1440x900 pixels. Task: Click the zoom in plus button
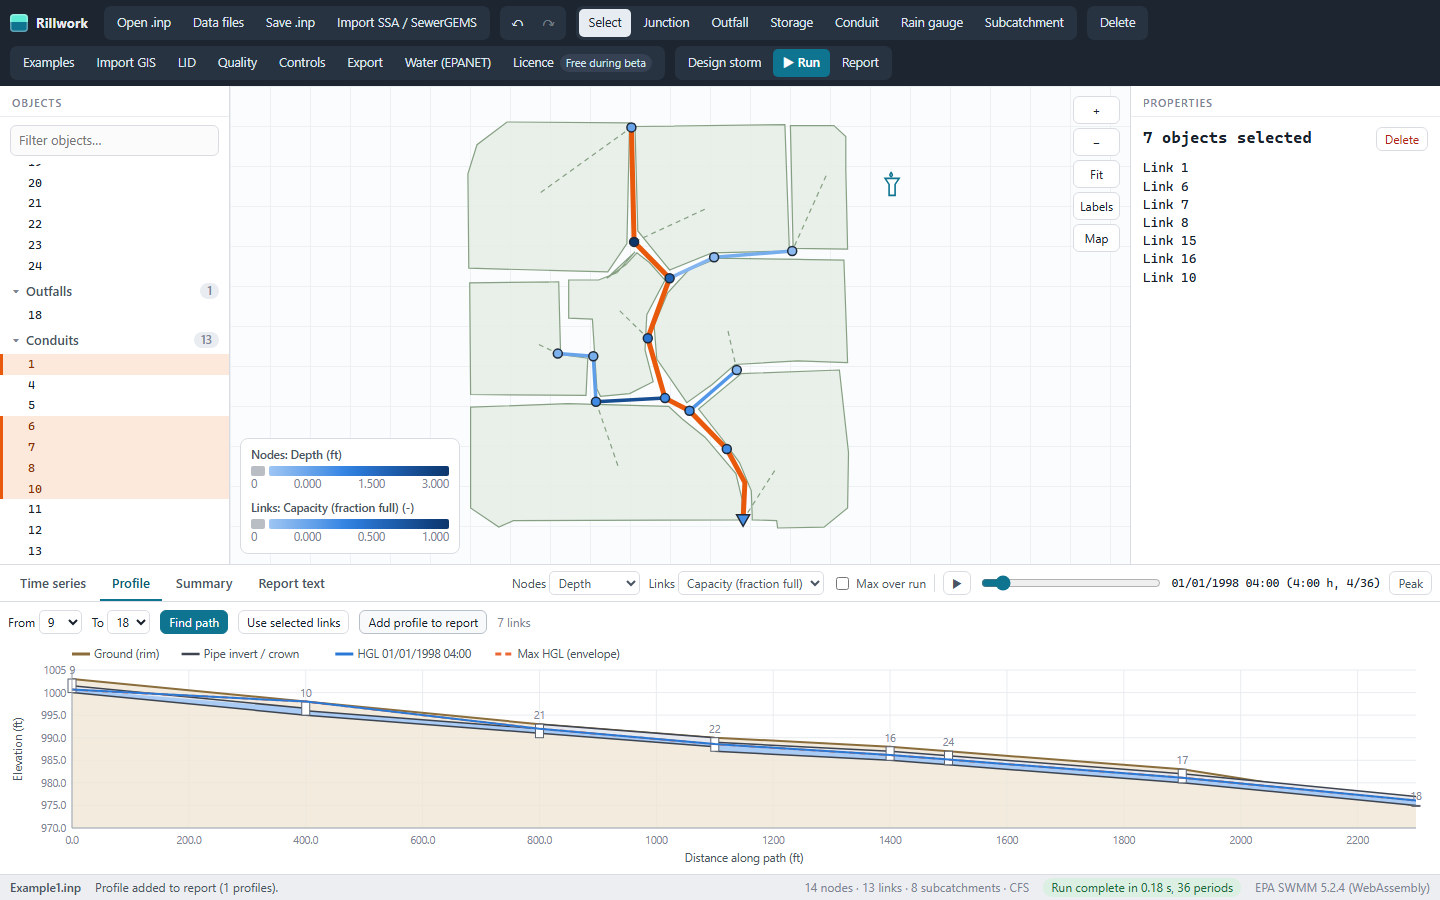(x=1096, y=111)
